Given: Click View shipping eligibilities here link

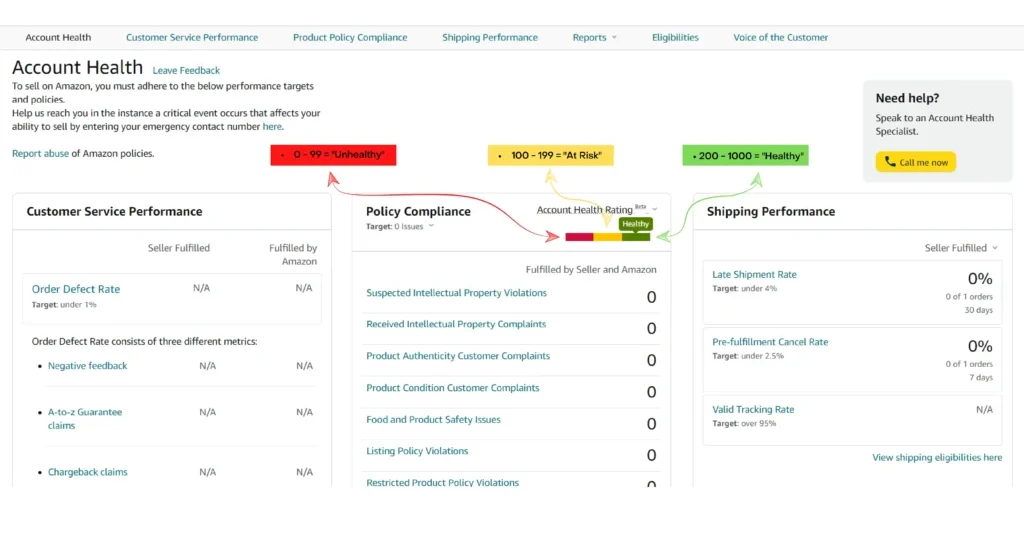Looking at the screenshot, I should click(936, 457).
